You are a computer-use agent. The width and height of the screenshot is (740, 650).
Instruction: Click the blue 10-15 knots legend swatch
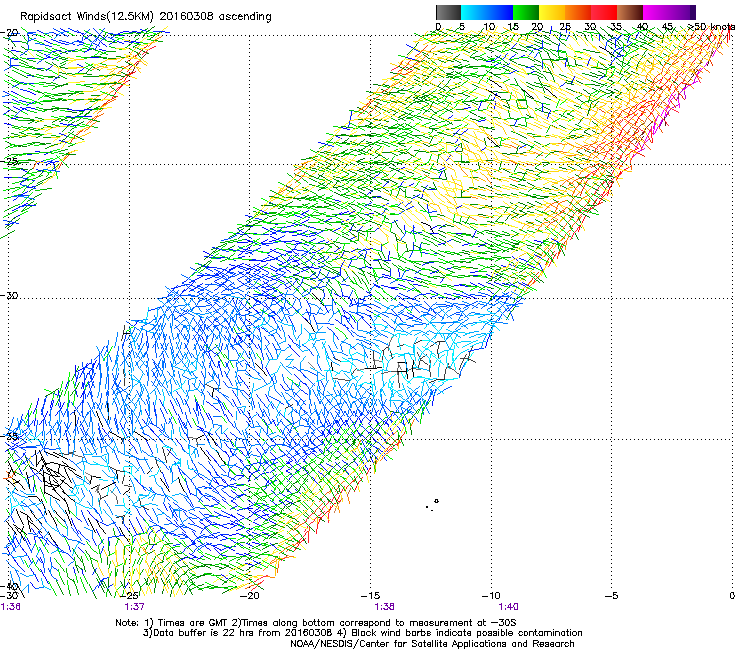pyautogui.click(x=500, y=12)
